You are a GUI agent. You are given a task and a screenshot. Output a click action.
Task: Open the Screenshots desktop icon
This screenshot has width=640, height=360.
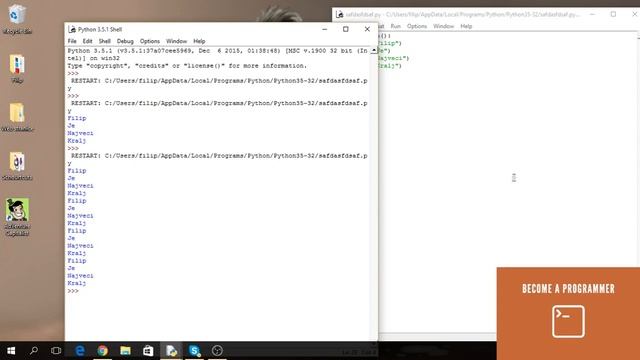pos(17,166)
